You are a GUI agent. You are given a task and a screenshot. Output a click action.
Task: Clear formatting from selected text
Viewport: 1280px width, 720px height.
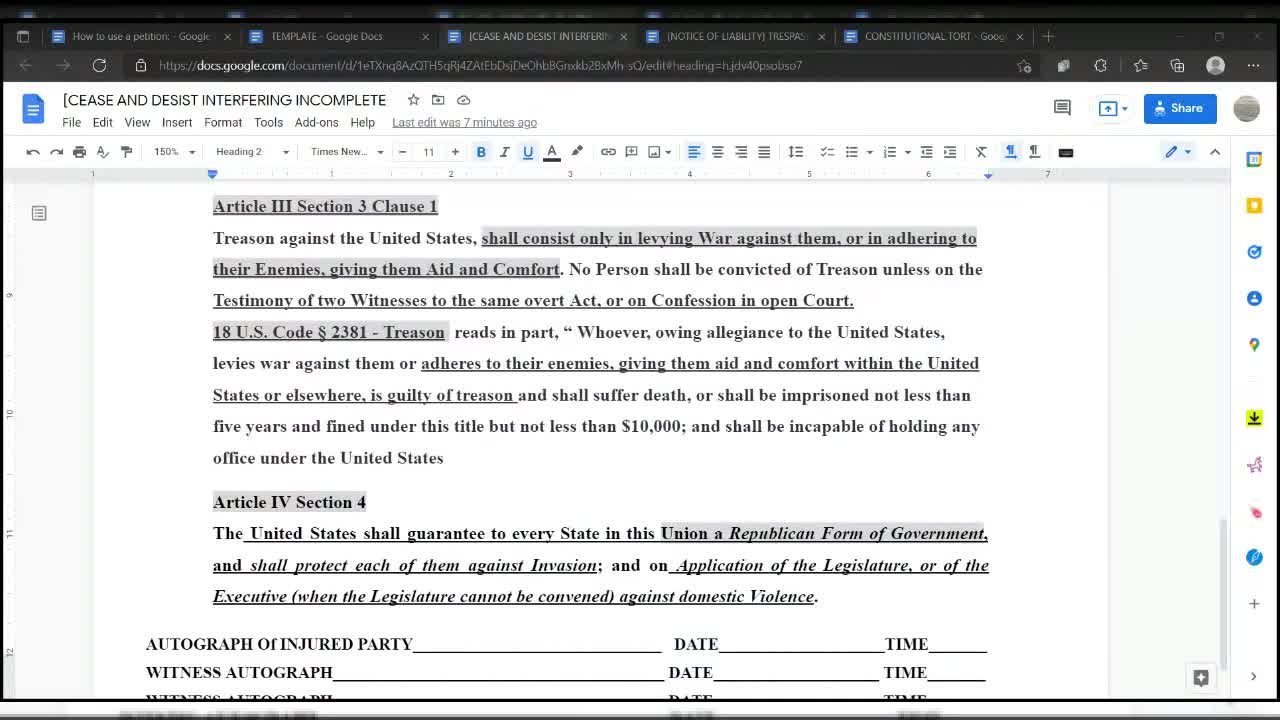tap(981, 152)
